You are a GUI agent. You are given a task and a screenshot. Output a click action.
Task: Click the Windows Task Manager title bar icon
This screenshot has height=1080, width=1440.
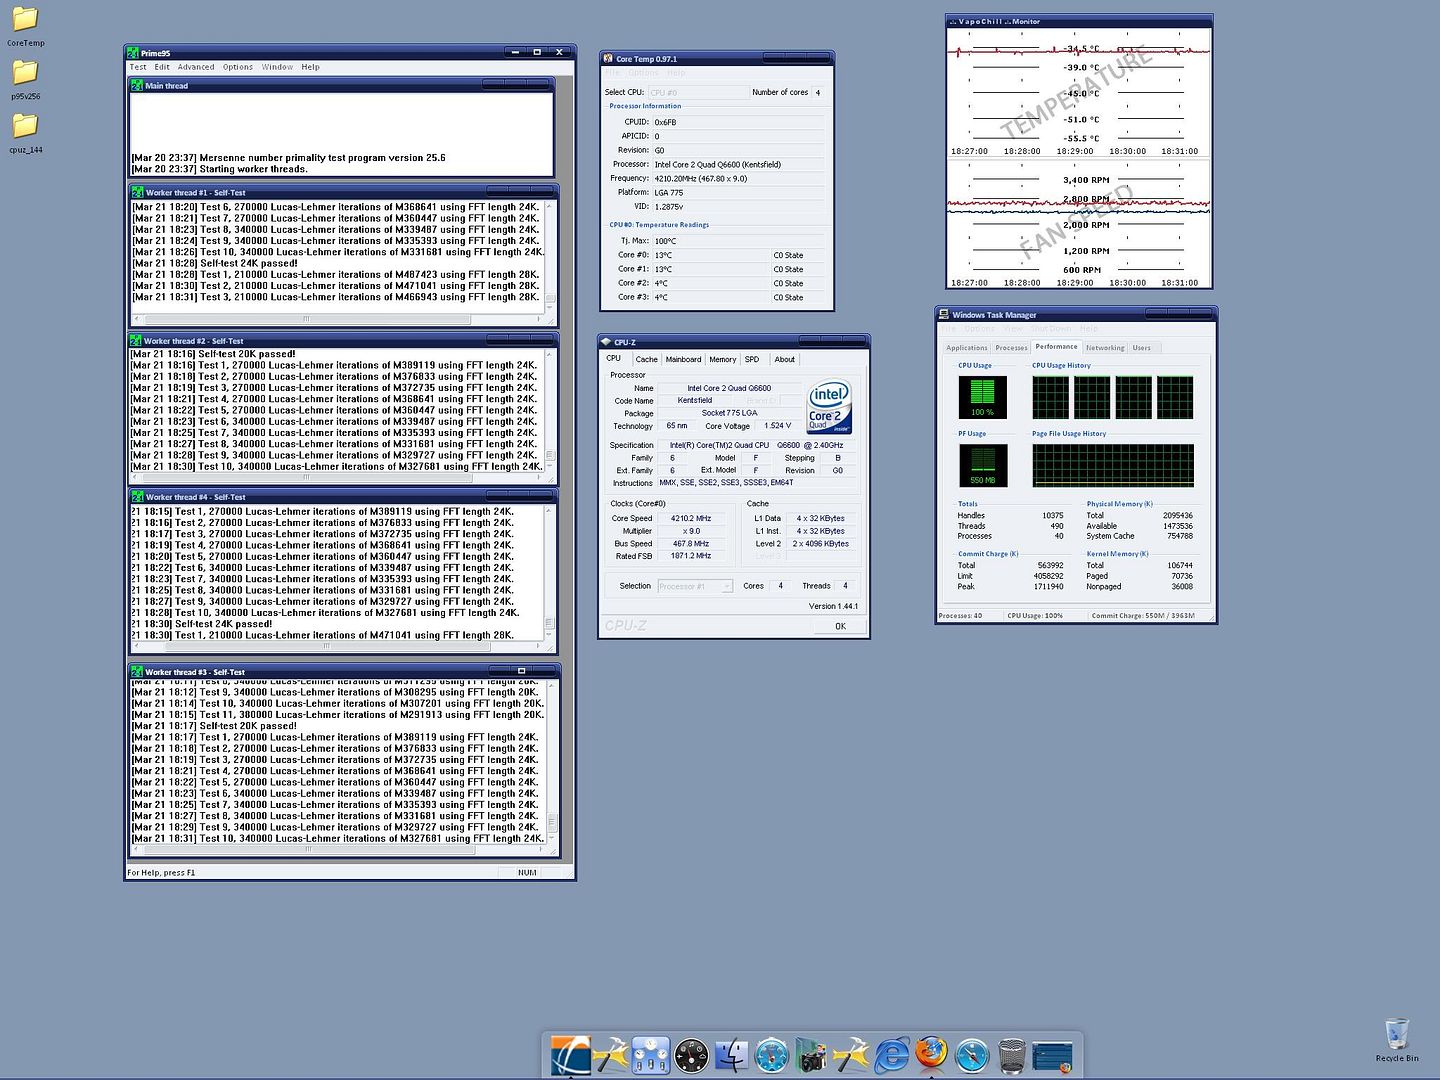944,314
